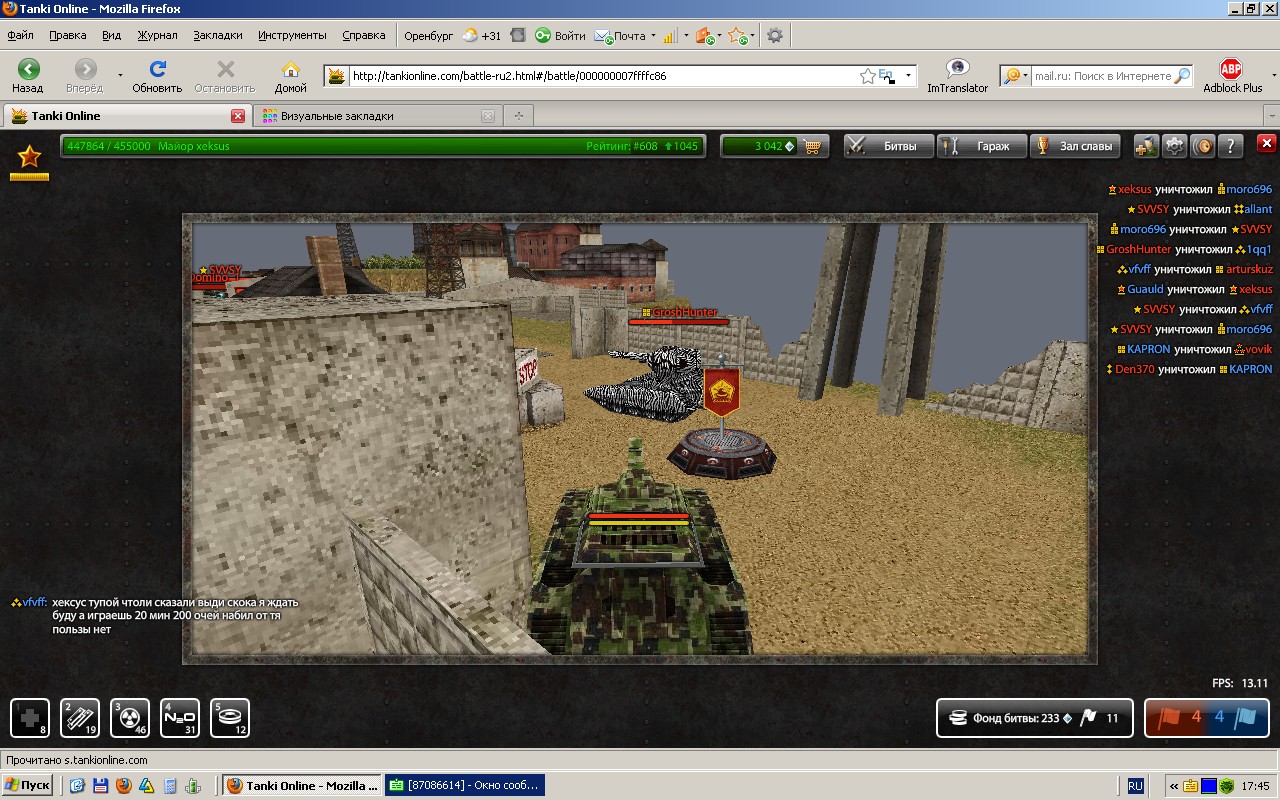Click the mail.ru search field
Viewport: 1280px width, 800px height.
pyautogui.click(x=1102, y=76)
